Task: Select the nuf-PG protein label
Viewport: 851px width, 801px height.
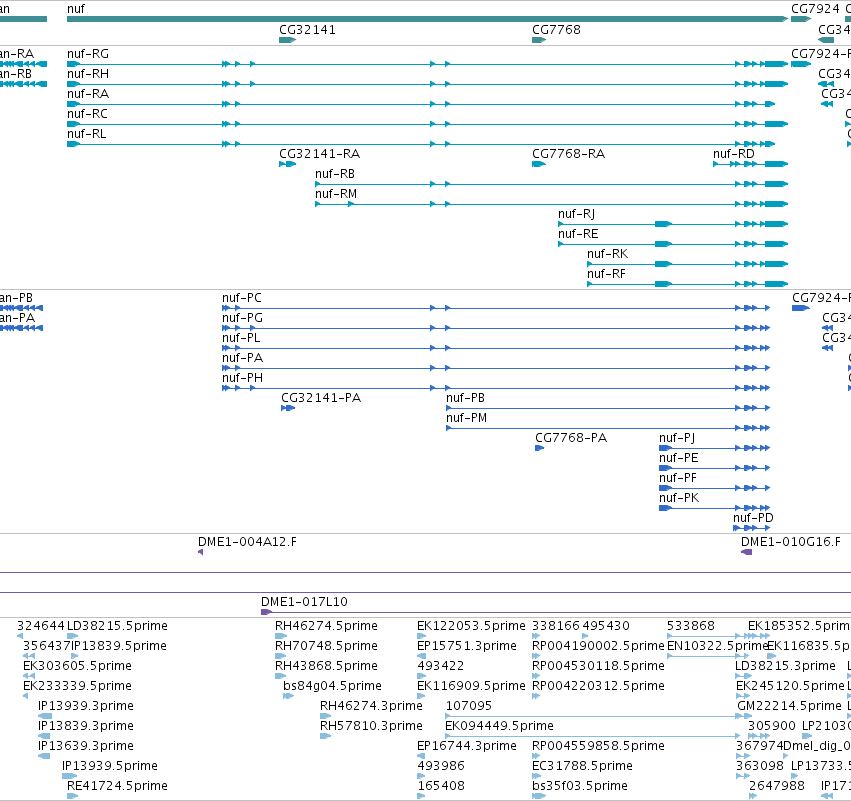Action: click(x=242, y=319)
